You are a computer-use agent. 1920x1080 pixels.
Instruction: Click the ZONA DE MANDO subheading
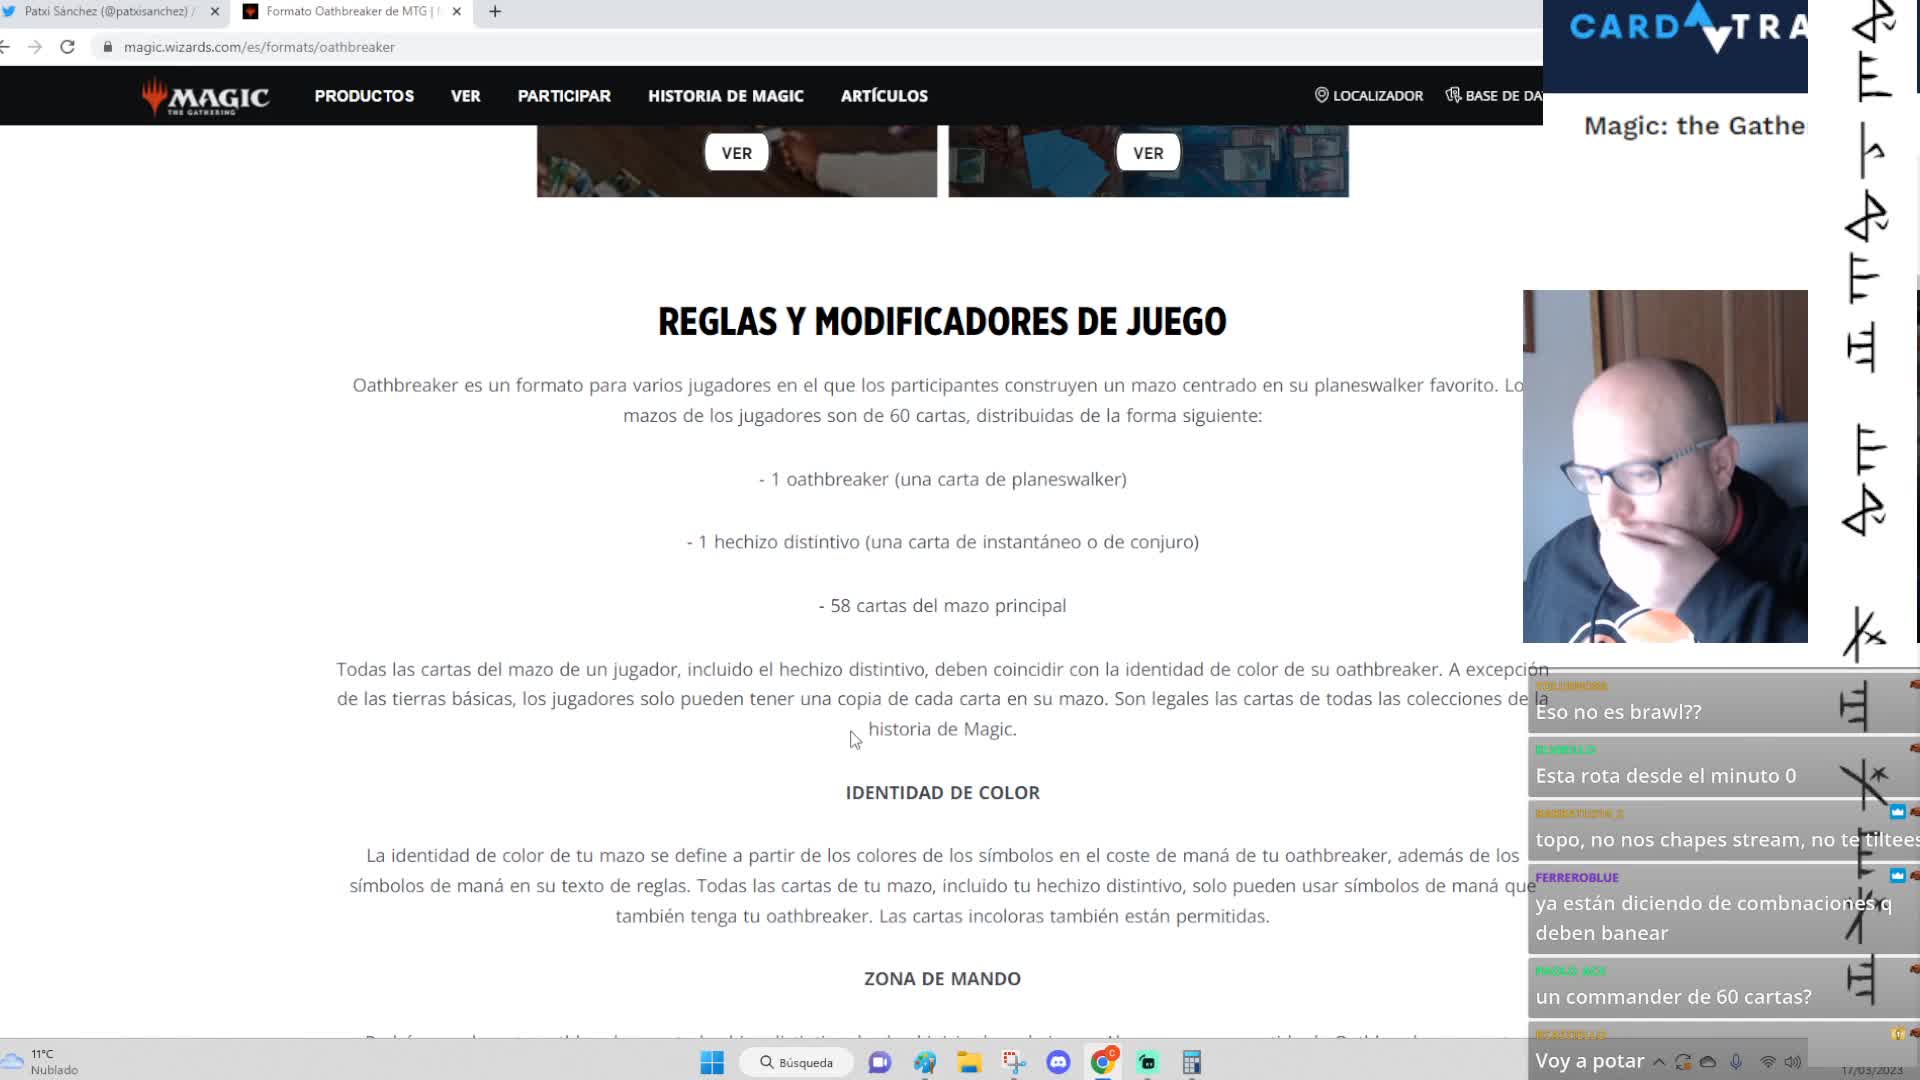(942, 978)
